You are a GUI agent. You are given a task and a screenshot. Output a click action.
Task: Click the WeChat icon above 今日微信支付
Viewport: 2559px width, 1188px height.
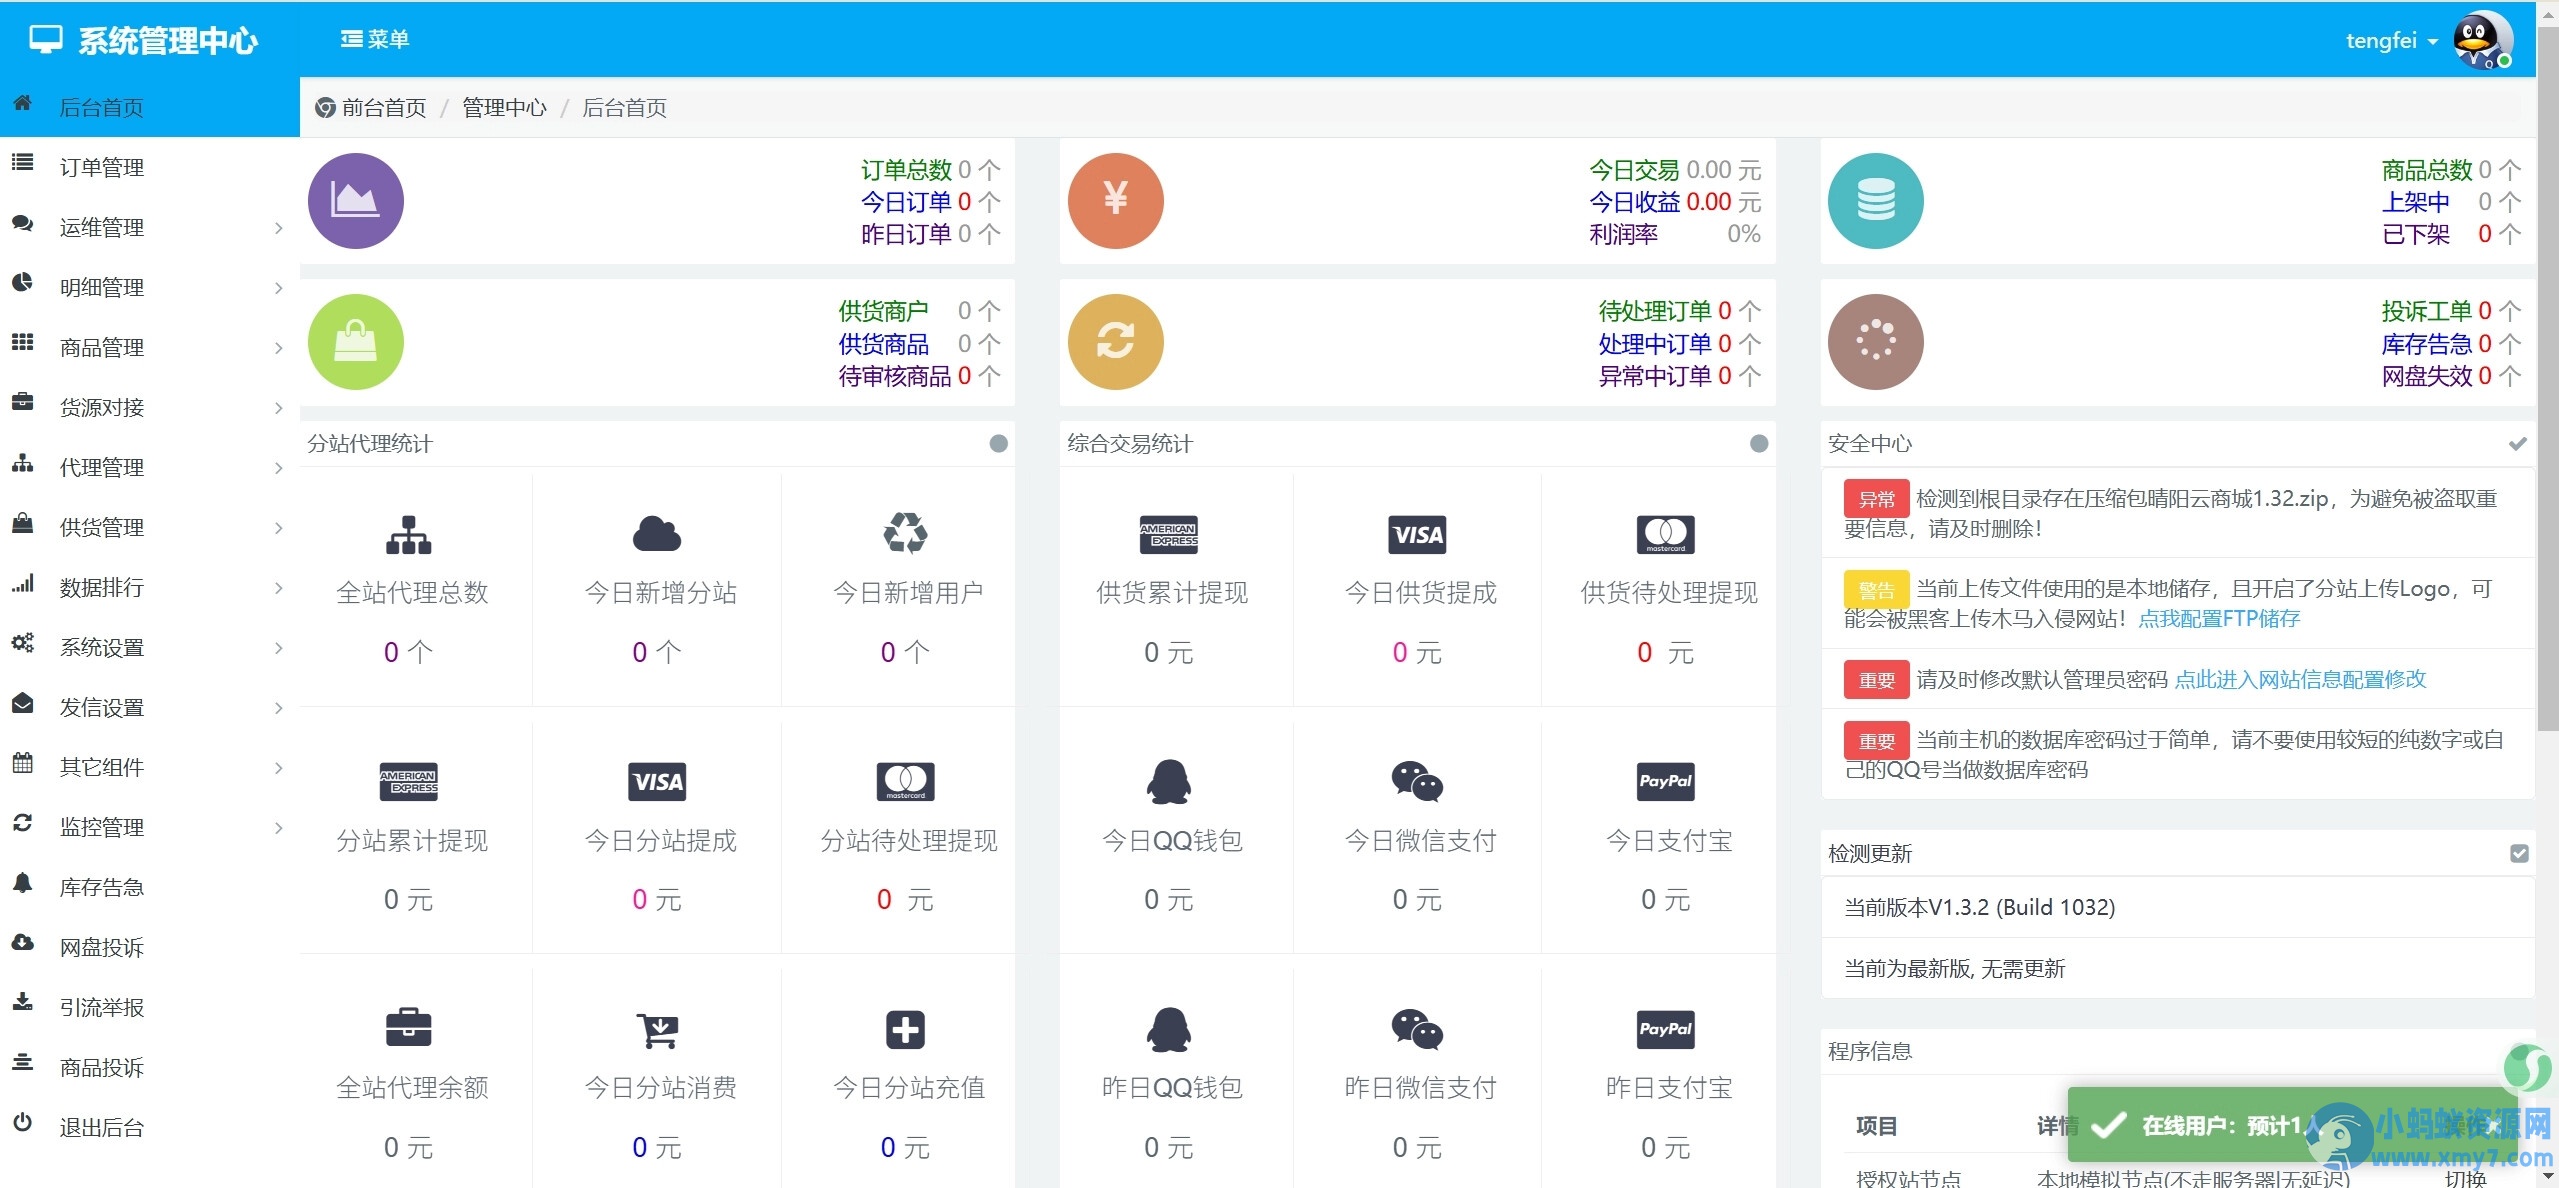1417,782
